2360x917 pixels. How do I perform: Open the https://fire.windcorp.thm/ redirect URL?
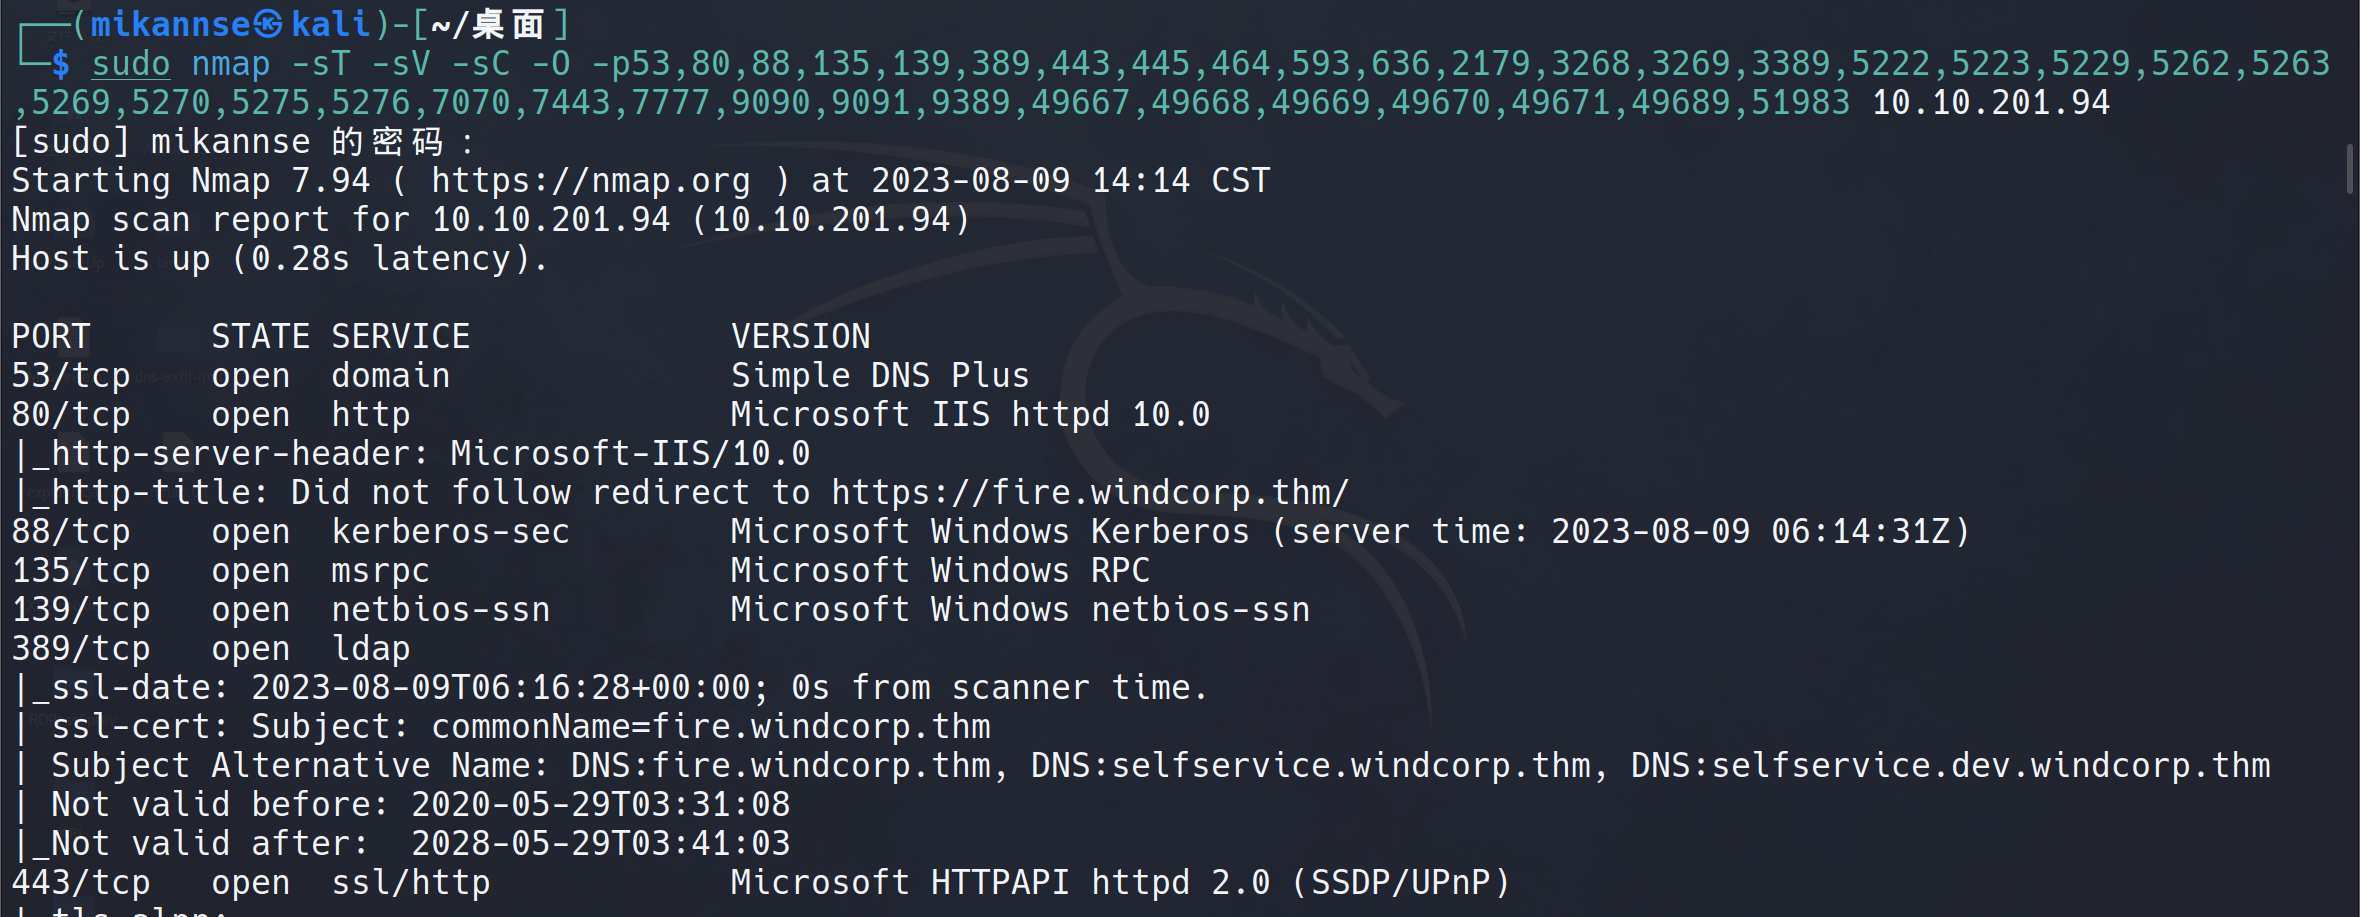click(x=1090, y=493)
